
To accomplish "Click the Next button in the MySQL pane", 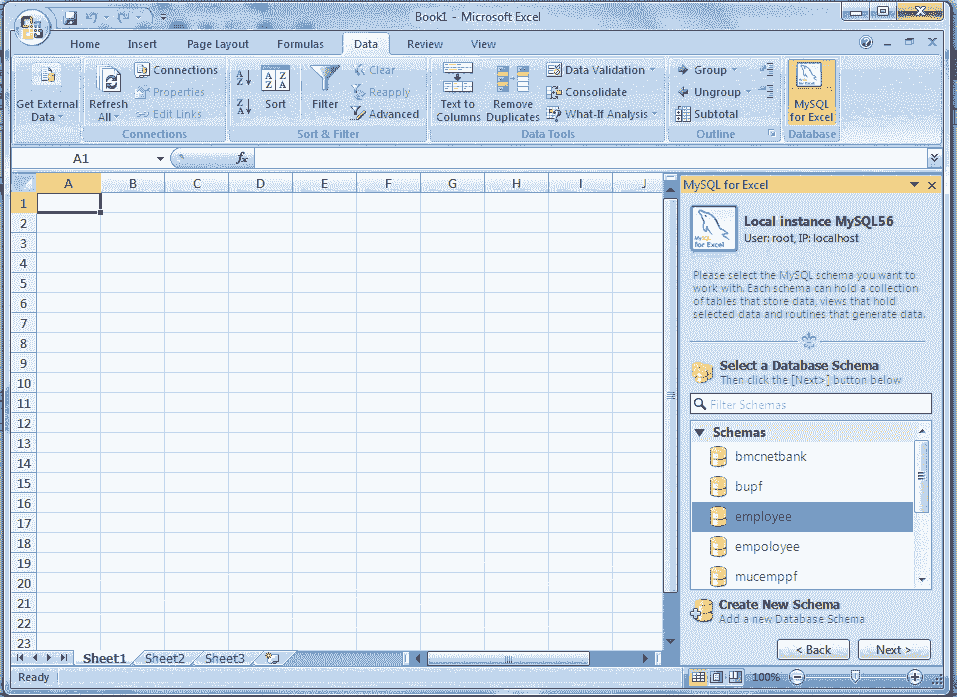I will pyautogui.click(x=893, y=649).
